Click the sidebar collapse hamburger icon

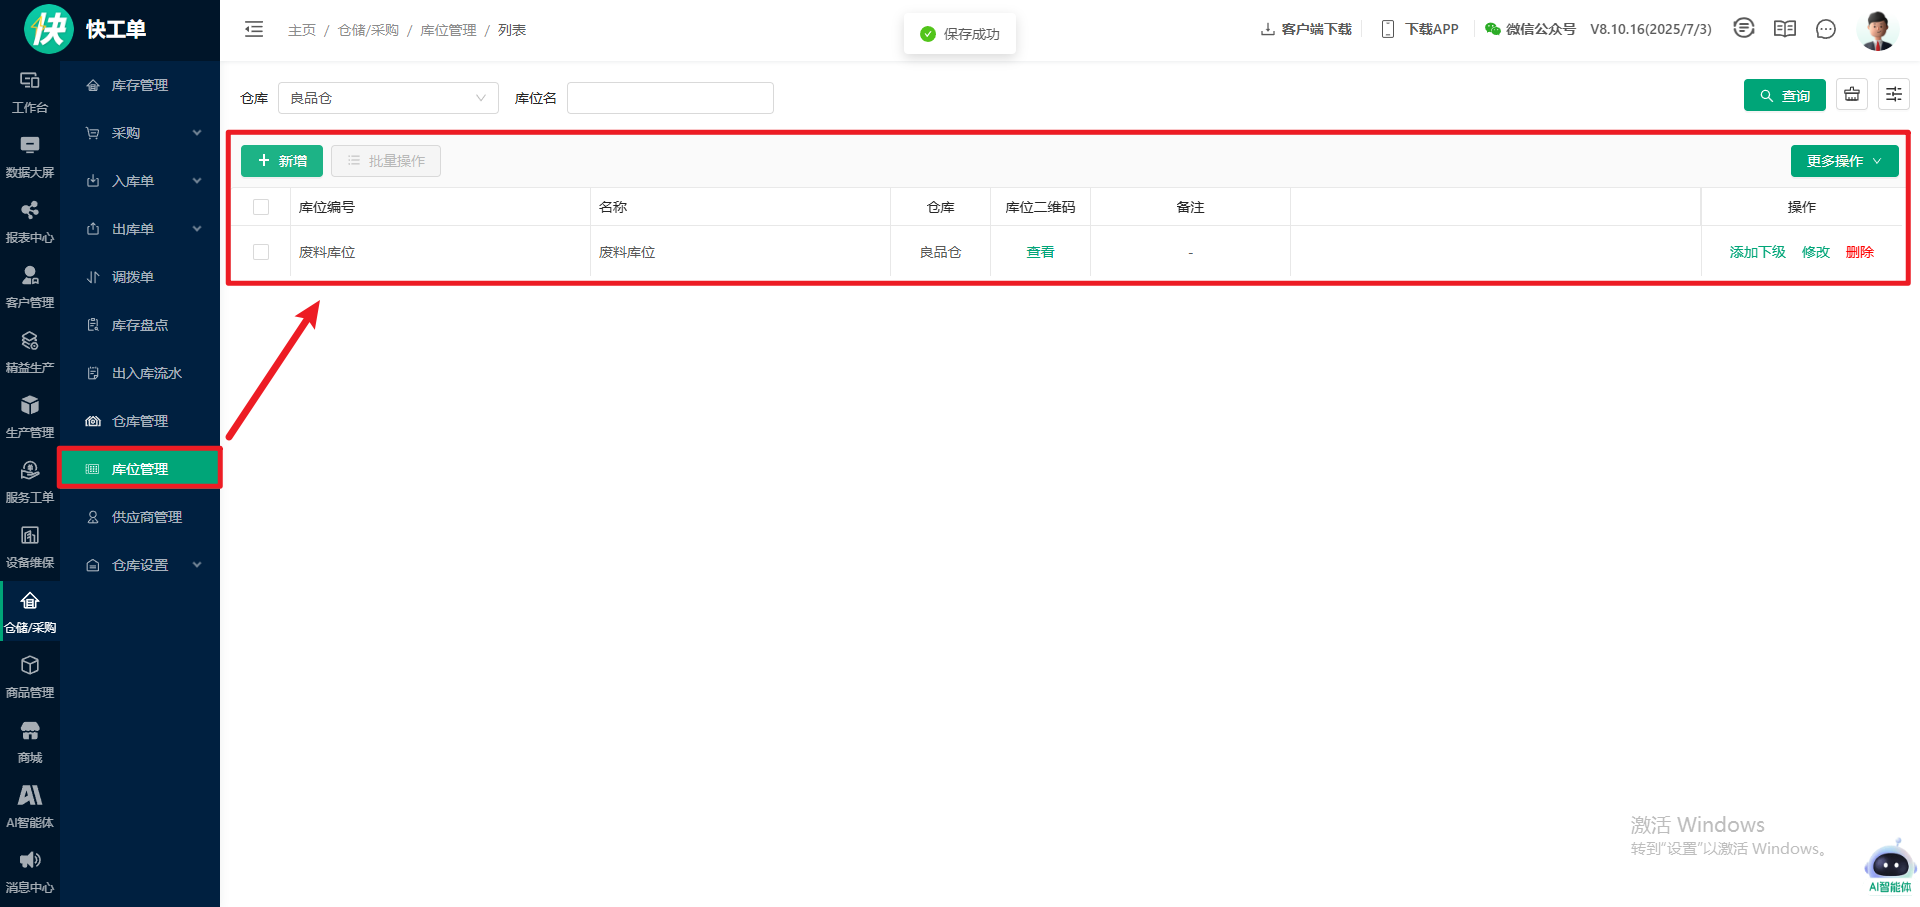pyautogui.click(x=254, y=30)
